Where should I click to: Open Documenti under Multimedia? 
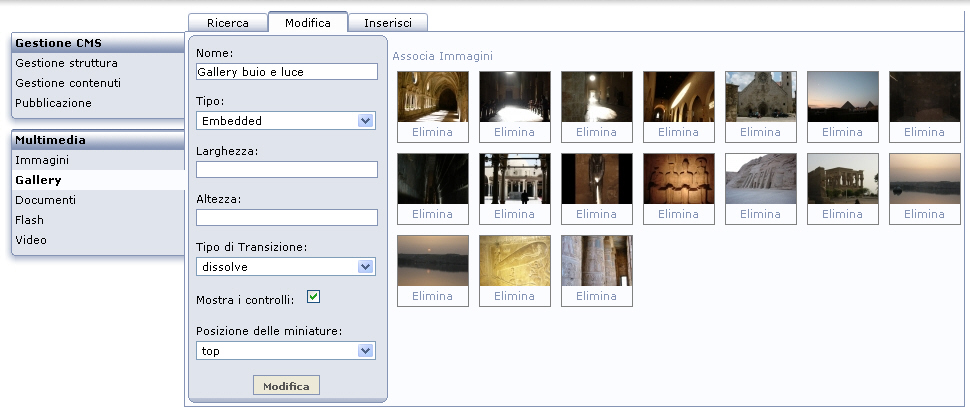click(45, 200)
